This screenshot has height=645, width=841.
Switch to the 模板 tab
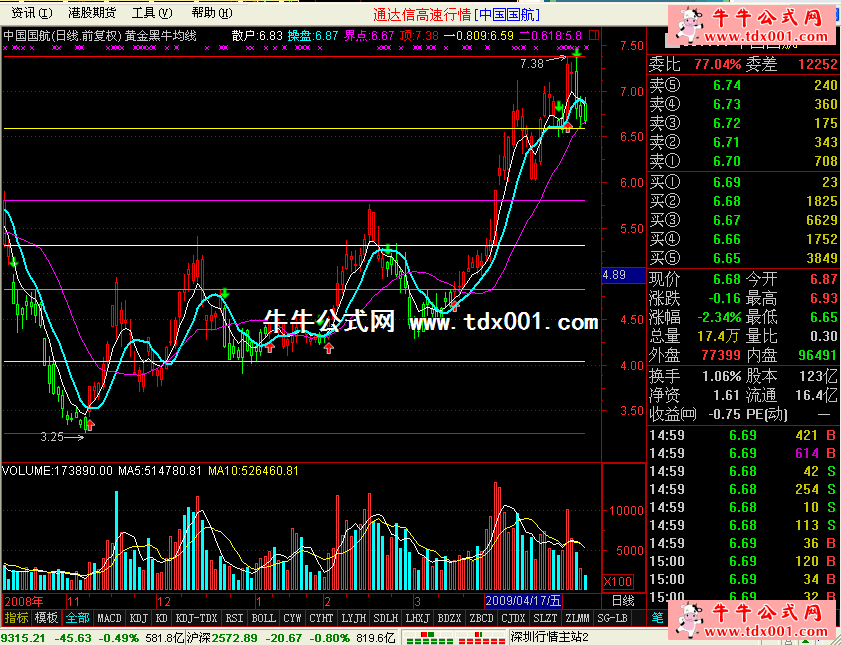pos(46,618)
